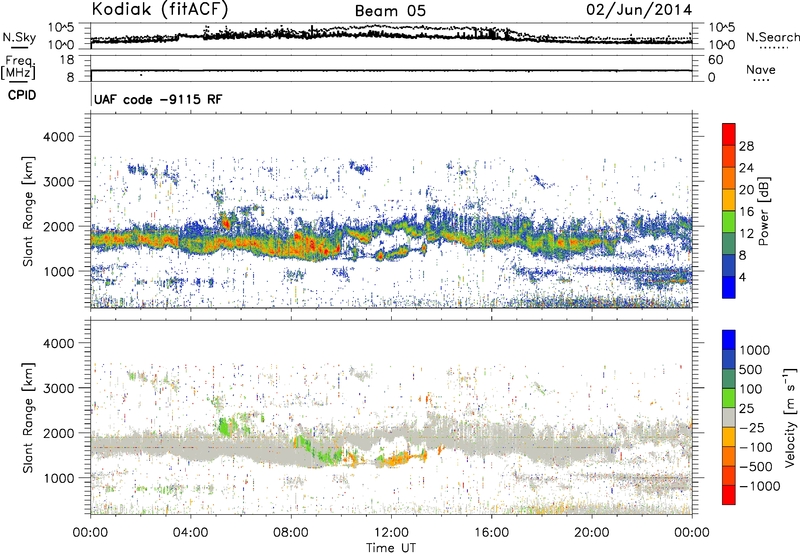Click the "28" tick on Power colorbar
Viewport: 800px width, 554px height.
point(746,146)
